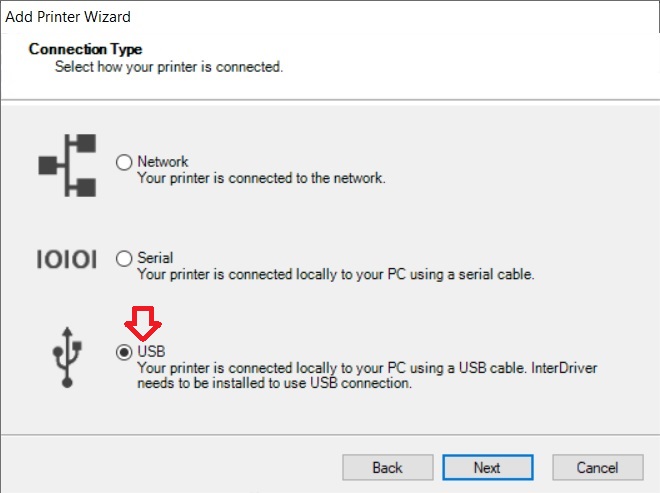Click "Select how your printer is connected" subtitle
Viewport: 660px width, 493px height.
(x=169, y=67)
